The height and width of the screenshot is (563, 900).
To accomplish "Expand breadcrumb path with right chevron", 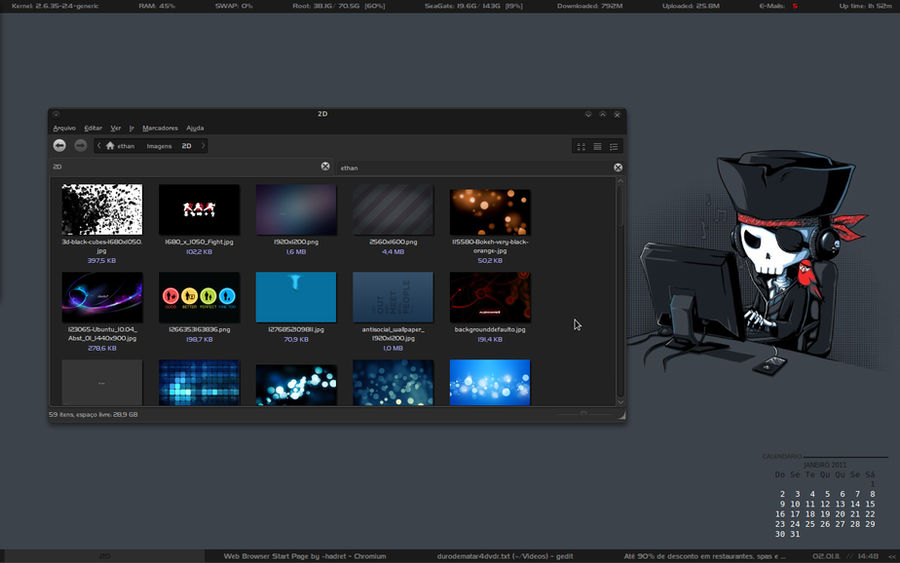I will (203, 146).
